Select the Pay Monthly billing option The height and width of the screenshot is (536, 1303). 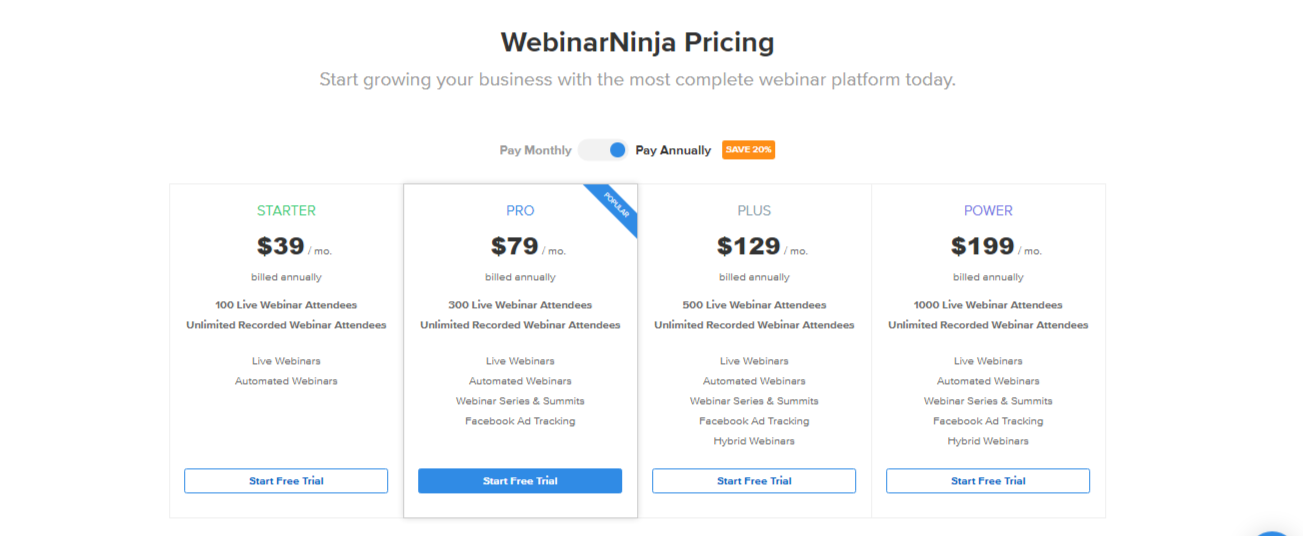(536, 150)
